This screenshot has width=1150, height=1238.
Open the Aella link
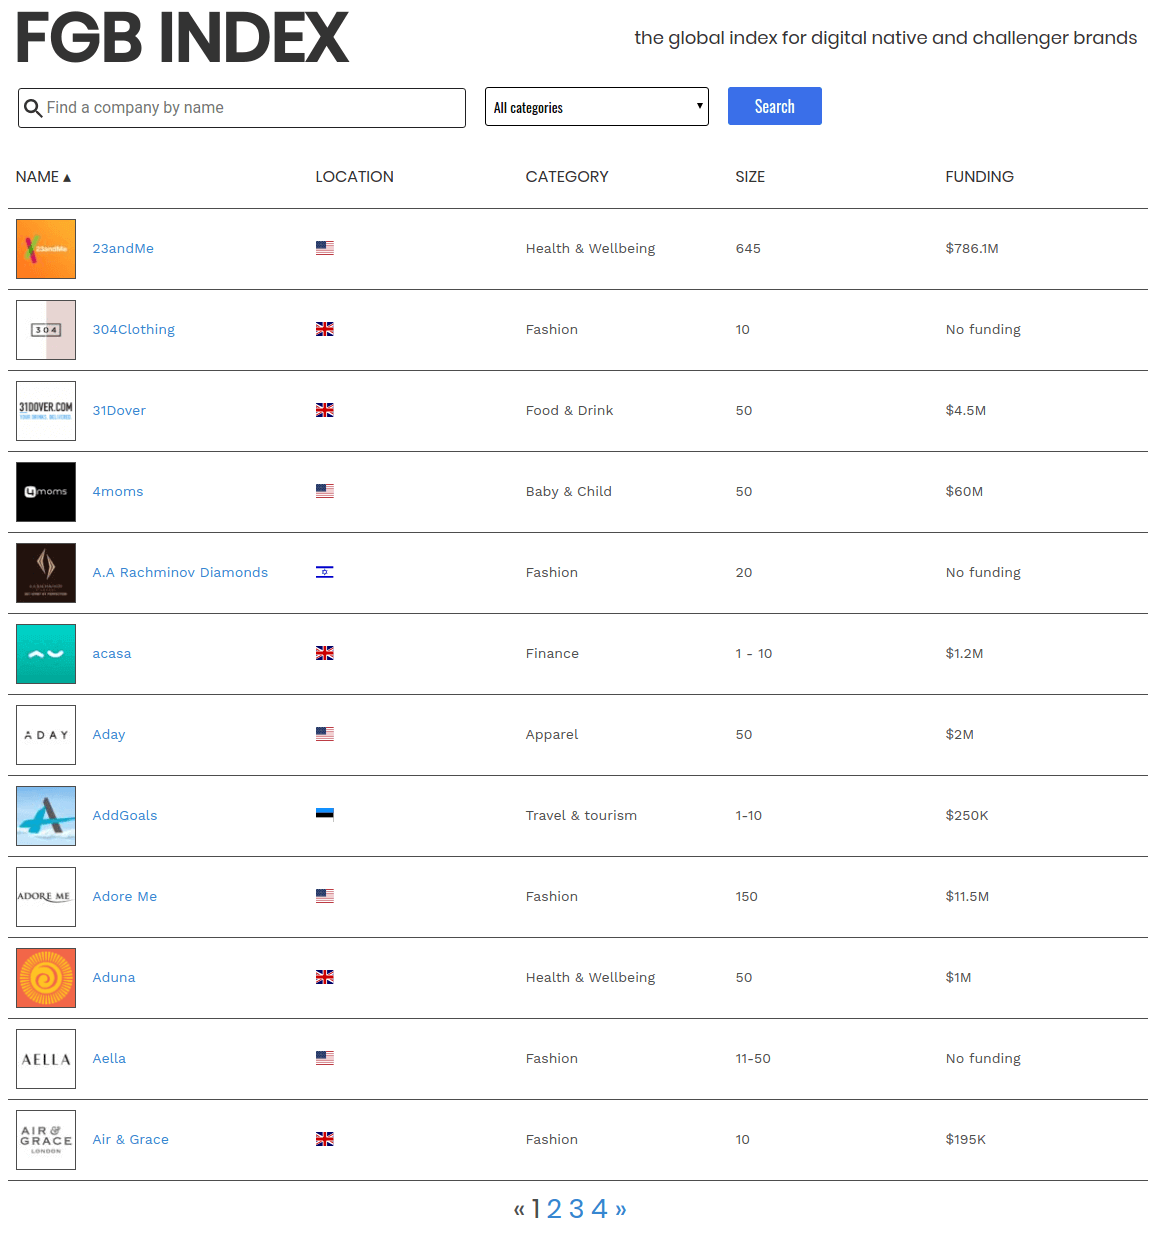coord(109,1059)
